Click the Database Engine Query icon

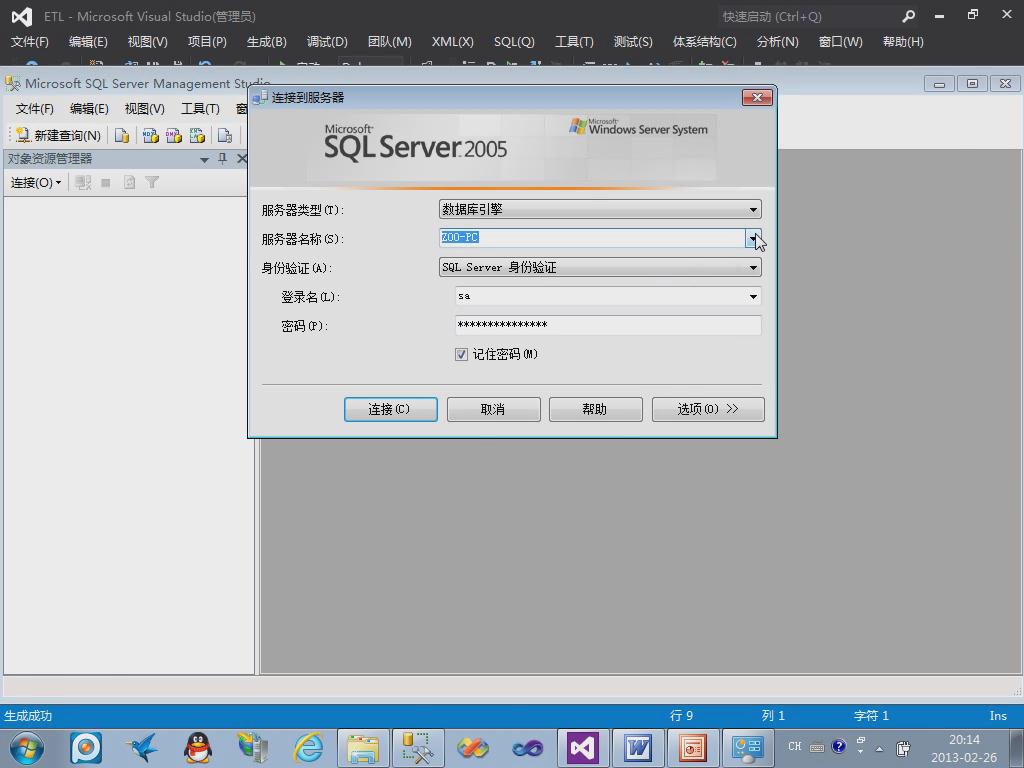[121, 135]
